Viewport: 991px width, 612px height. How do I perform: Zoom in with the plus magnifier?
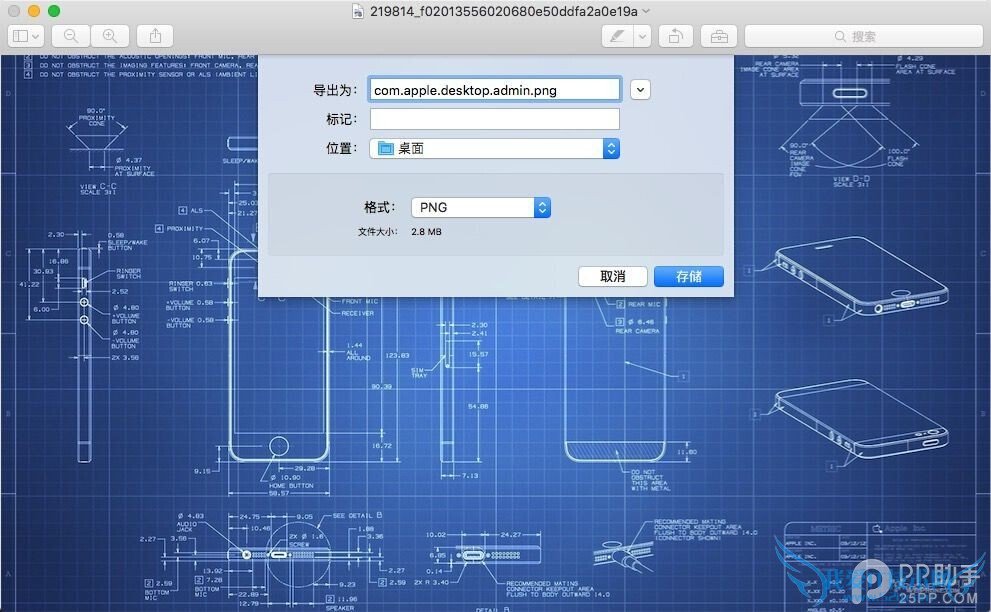[110, 36]
